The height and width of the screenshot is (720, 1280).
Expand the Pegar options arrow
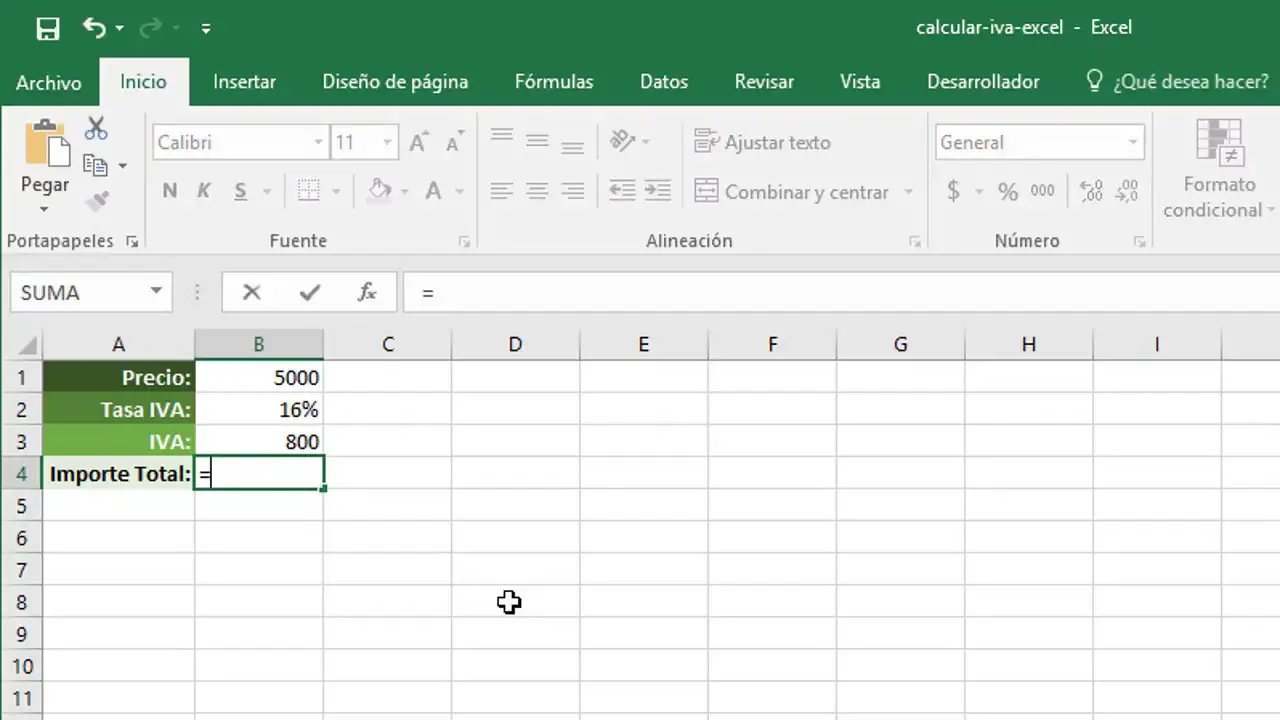coord(45,209)
